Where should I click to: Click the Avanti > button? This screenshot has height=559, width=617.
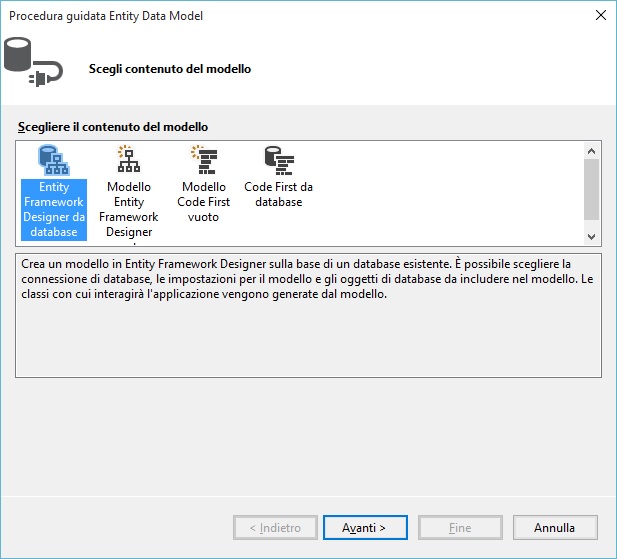pyautogui.click(x=365, y=528)
